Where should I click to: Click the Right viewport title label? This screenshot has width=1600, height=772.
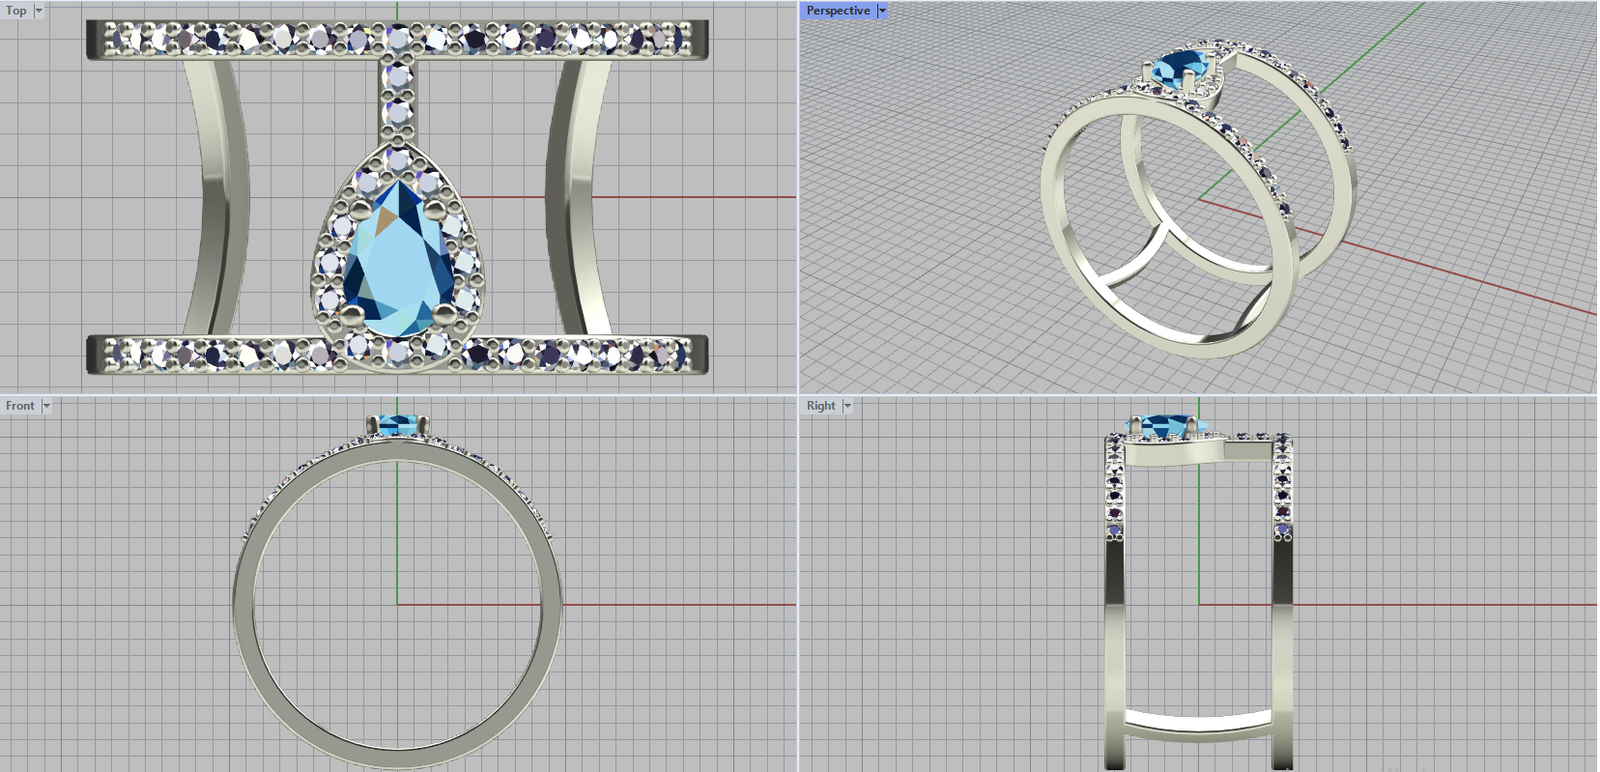point(821,406)
